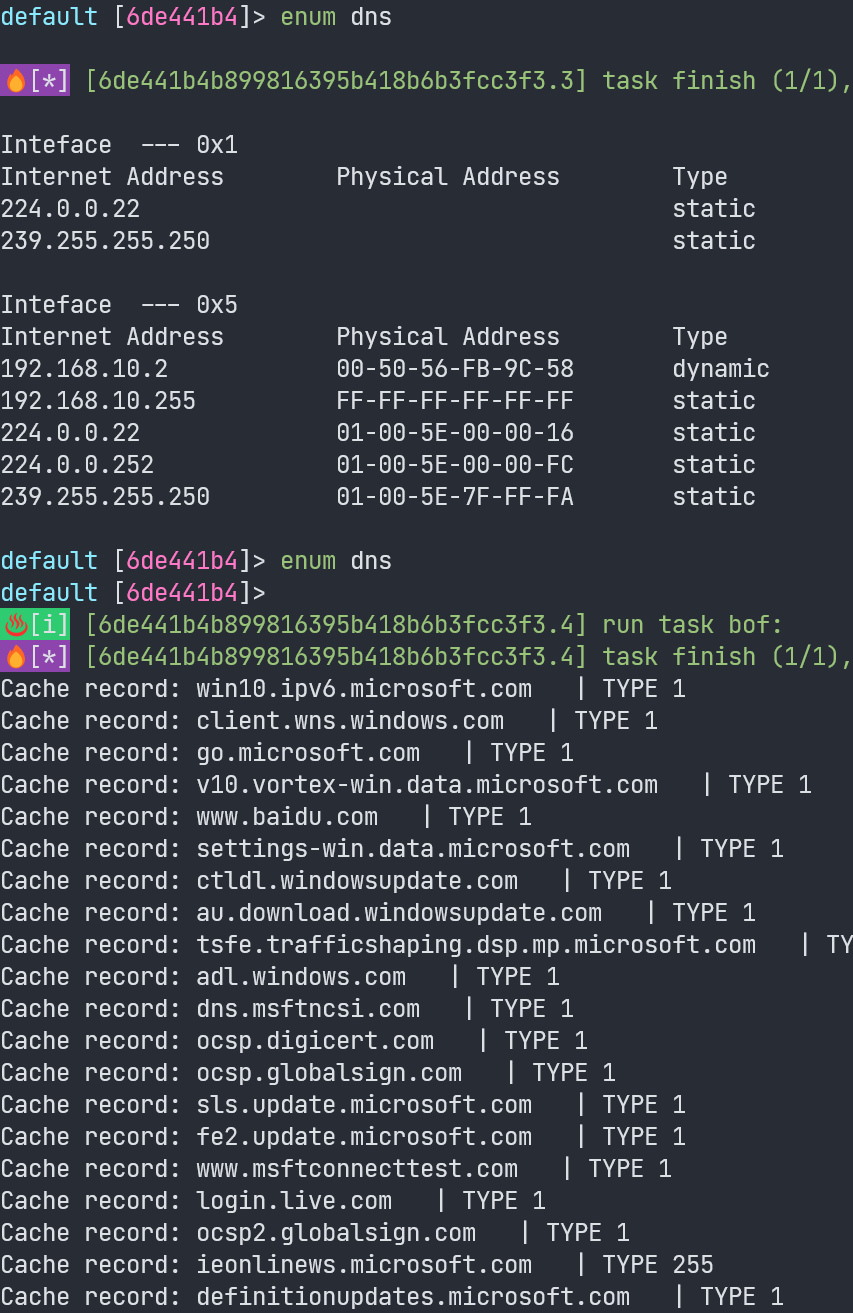Viewport: 853px width, 1313px height.
Task: Click the fire icon on the first task finish line
Action: (x=15, y=81)
